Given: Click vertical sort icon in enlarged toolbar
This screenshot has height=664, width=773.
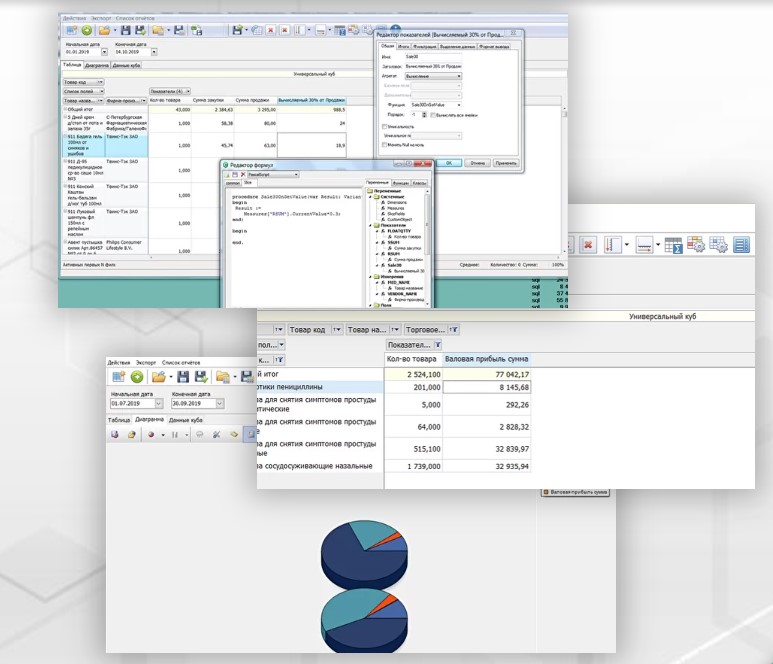Looking at the screenshot, I should click(x=612, y=245).
